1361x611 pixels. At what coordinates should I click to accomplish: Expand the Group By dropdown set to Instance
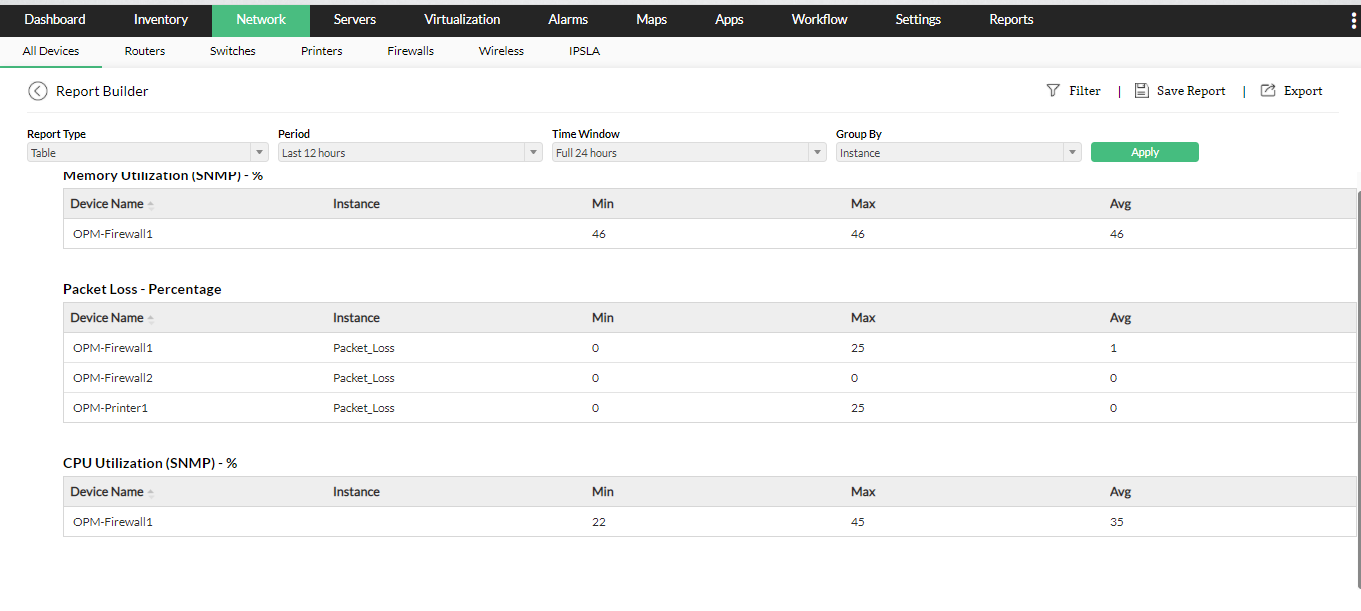coord(1072,152)
